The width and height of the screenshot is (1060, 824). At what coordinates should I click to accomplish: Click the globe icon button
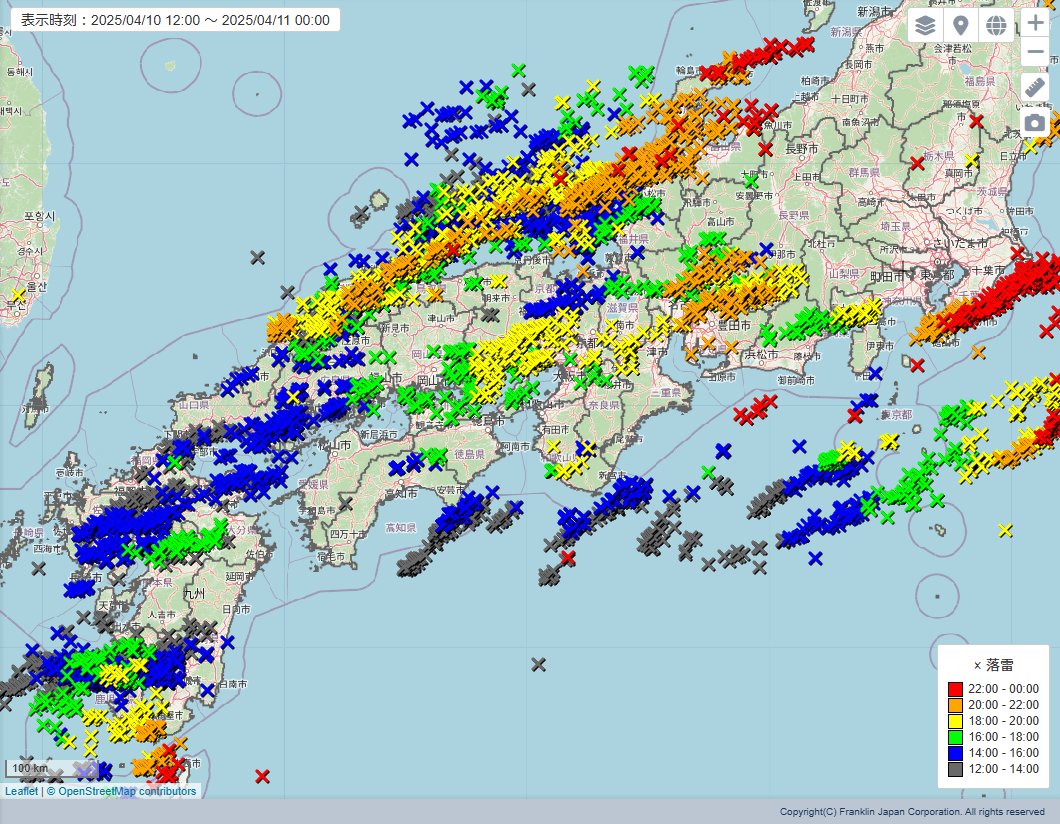click(996, 26)
